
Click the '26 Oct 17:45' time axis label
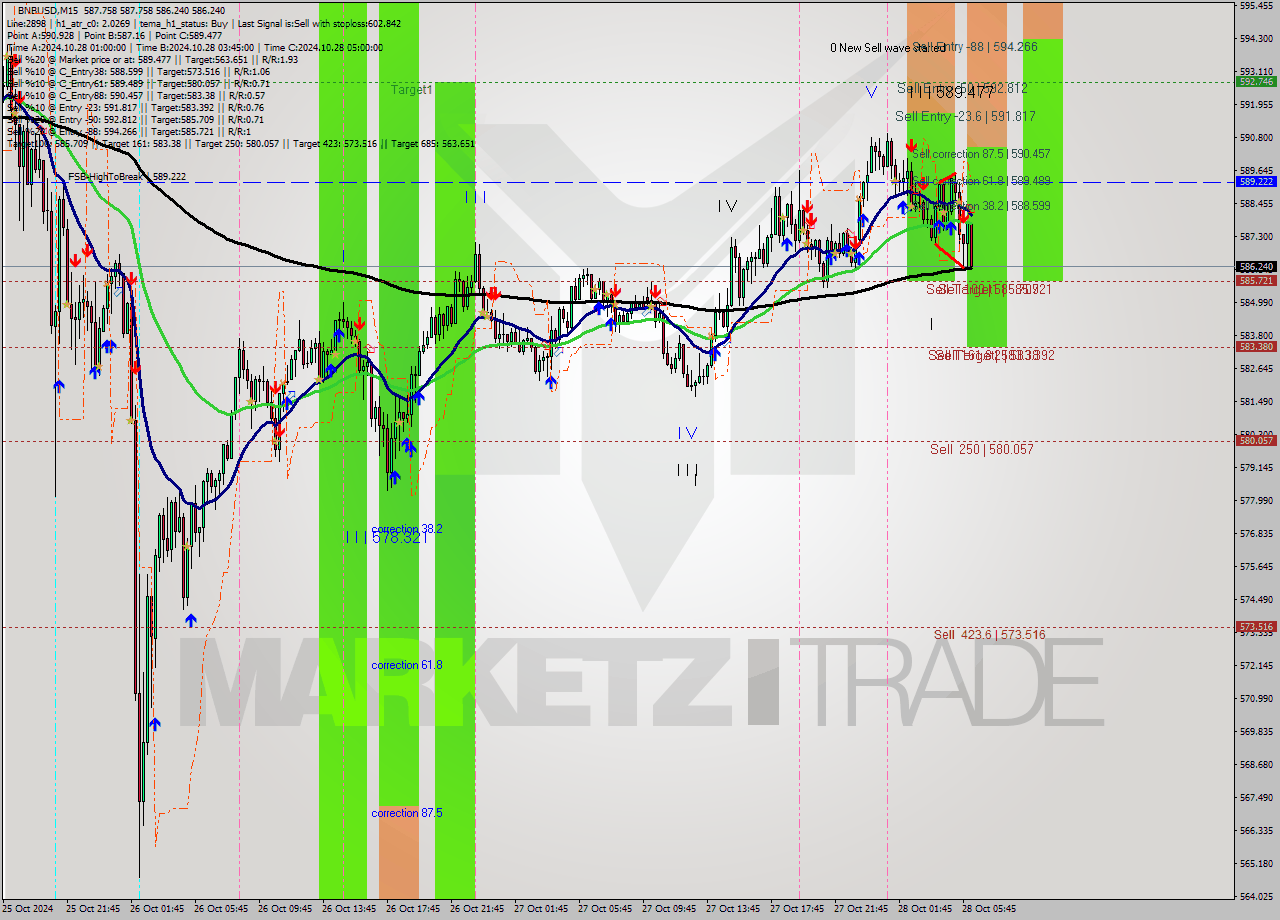[413, 909]
